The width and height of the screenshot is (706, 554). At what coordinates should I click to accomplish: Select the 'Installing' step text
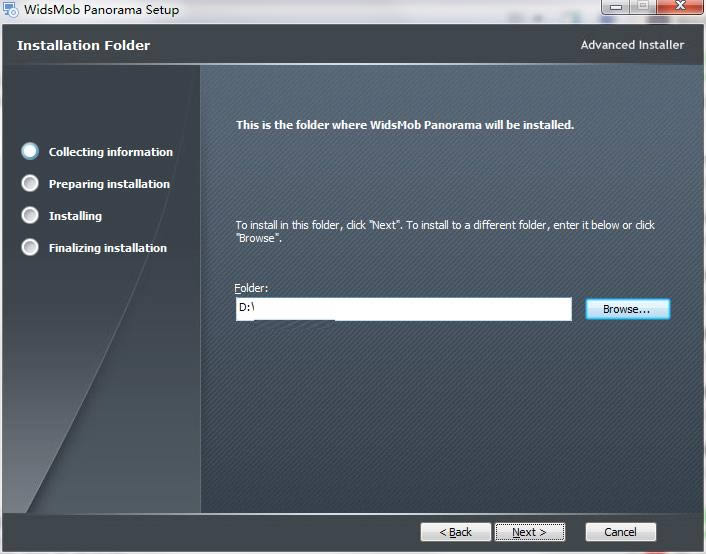pyautogui.click(x=75, y=216)
